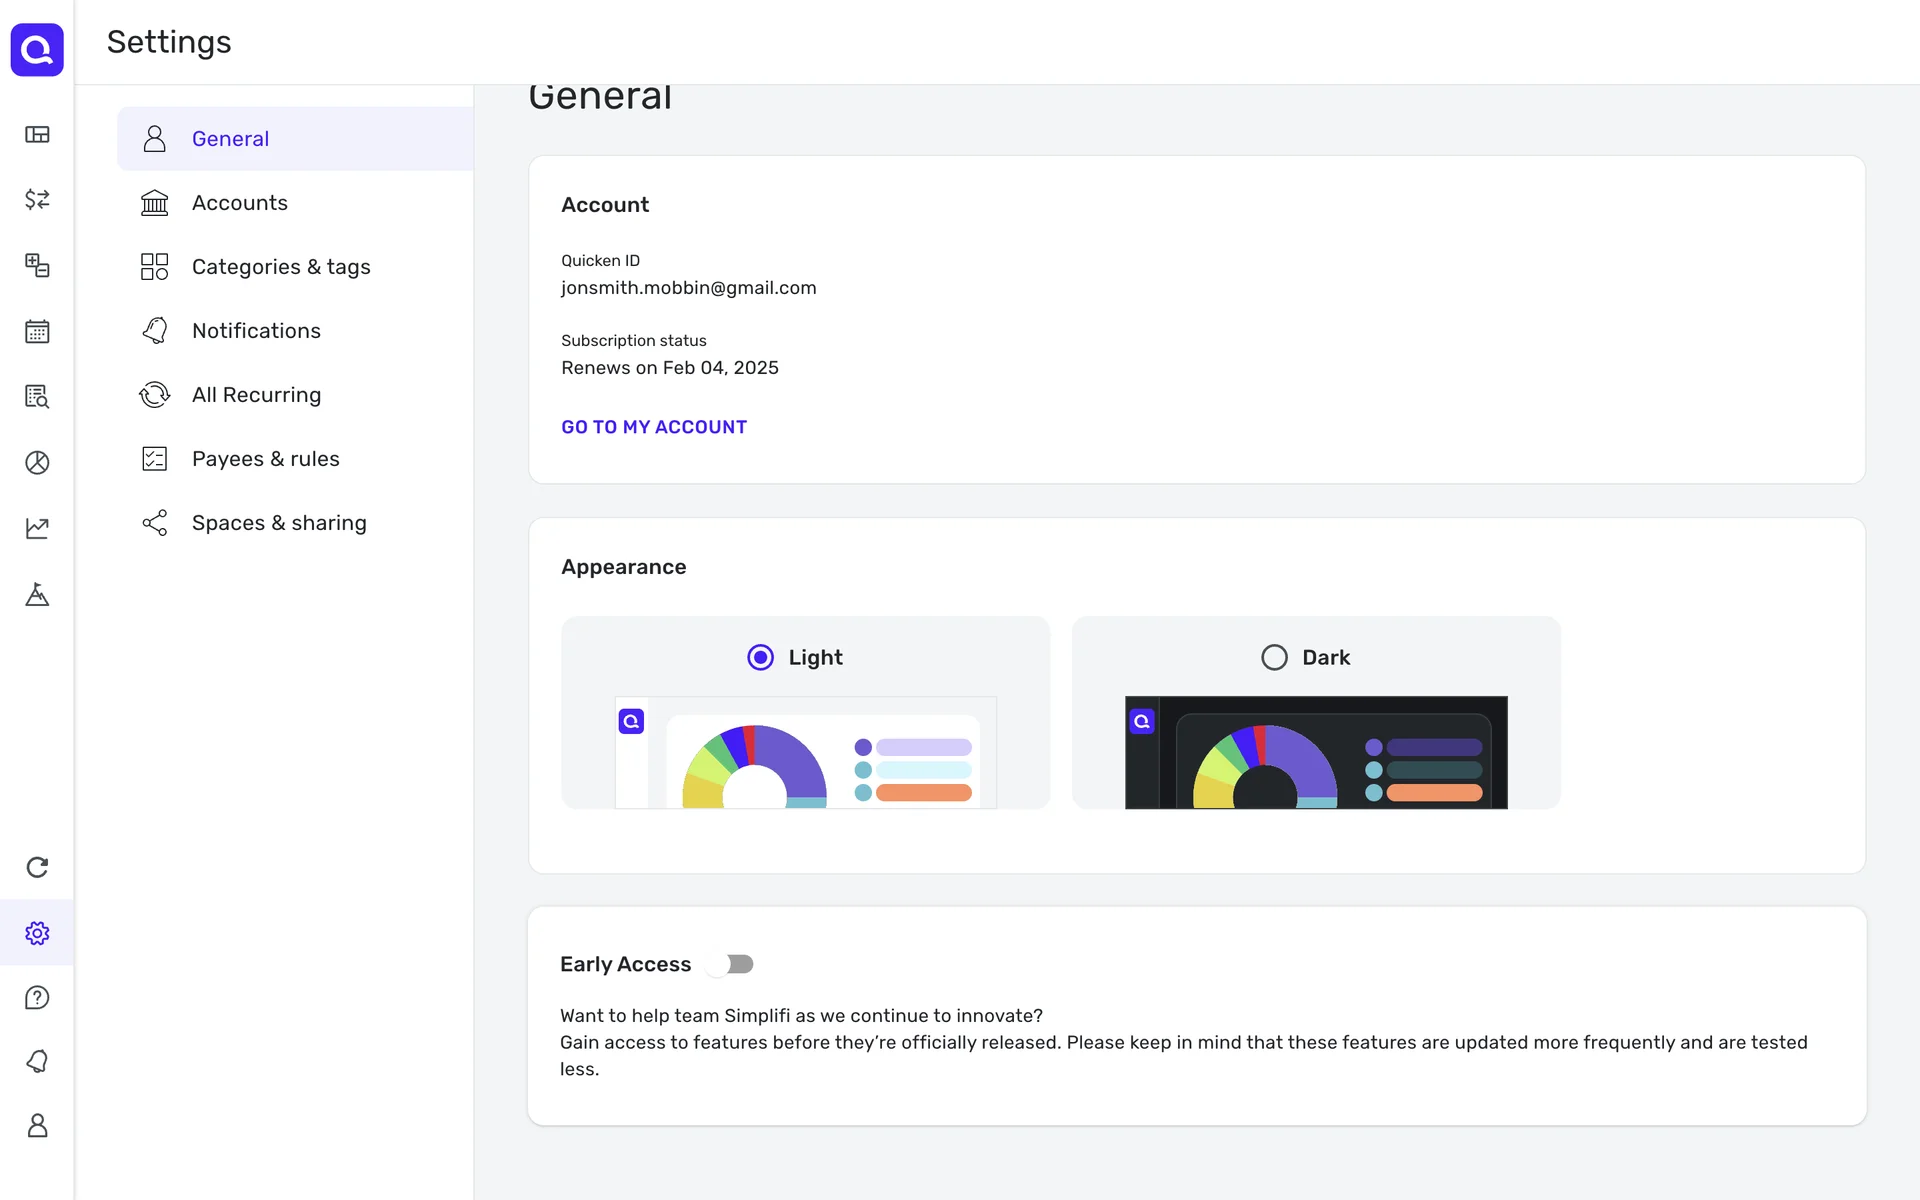The image size is (1920, 1200).
Task: Click the refresh icon in left rail
Action: (37, 867)
